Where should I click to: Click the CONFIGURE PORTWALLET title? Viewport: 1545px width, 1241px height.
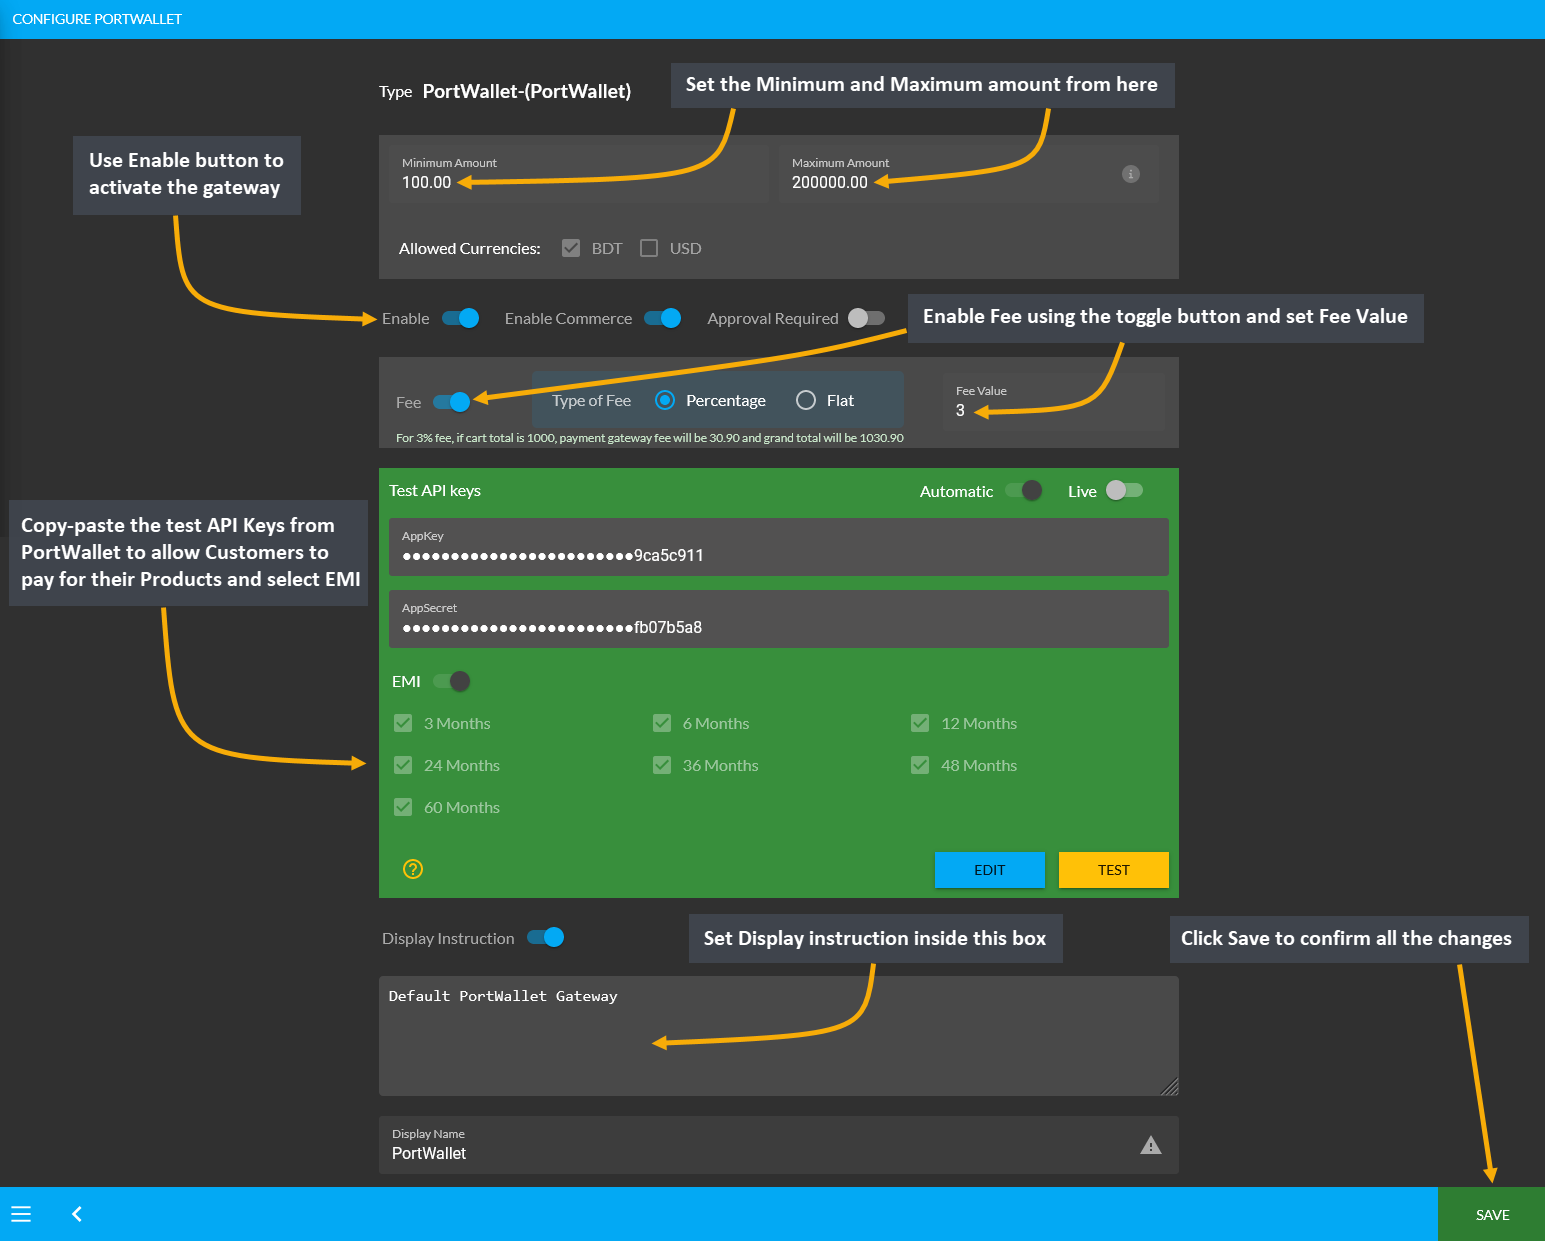(x=97, y=19)
